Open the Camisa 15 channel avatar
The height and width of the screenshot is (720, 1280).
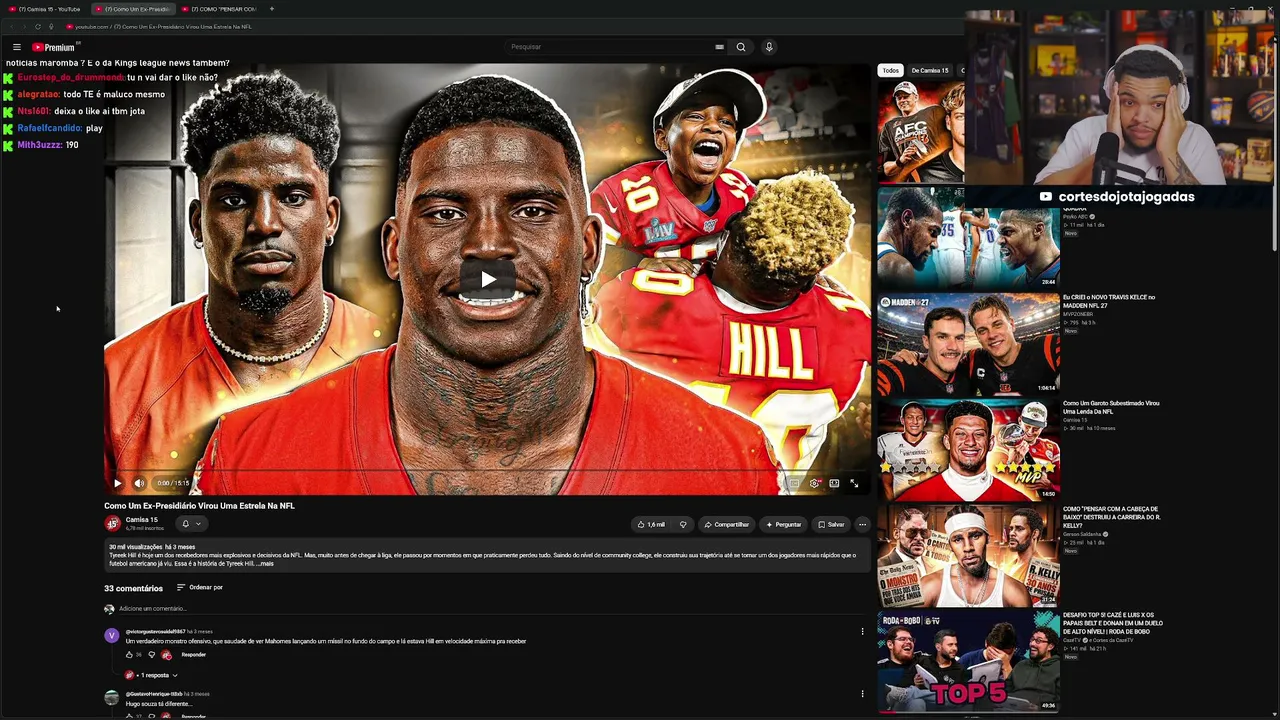click(113, 524)
